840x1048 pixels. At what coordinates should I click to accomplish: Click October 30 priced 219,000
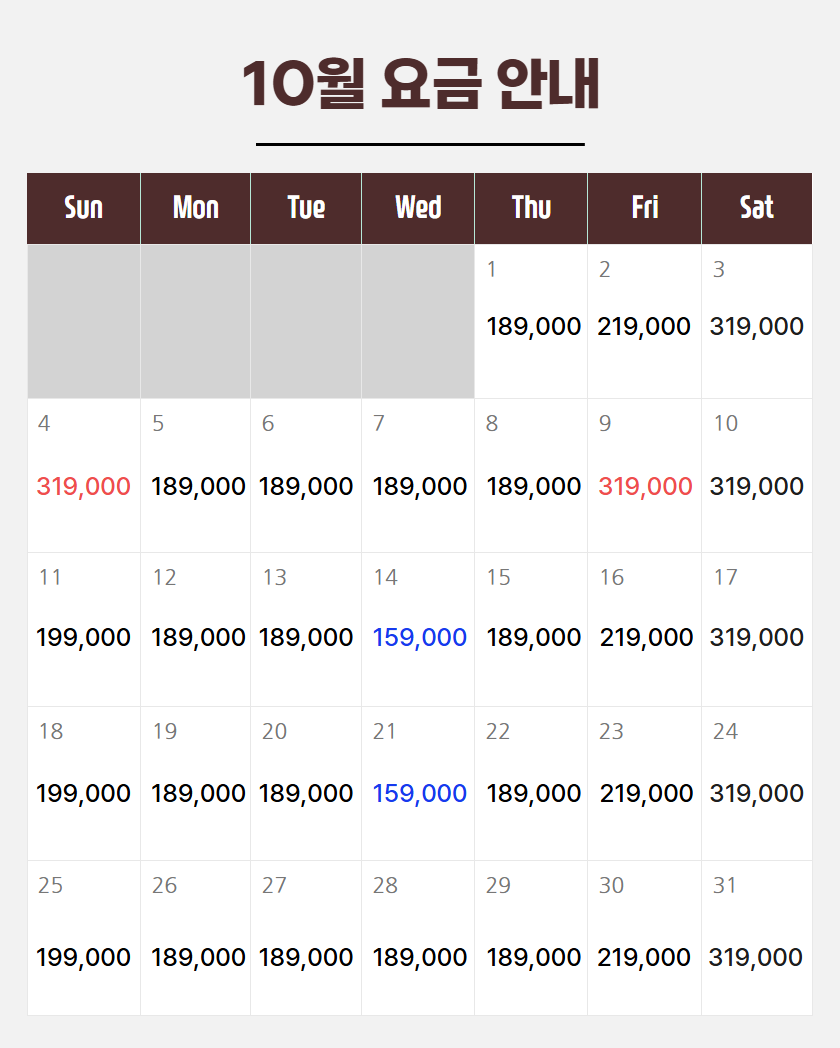(x=644, y=938)
